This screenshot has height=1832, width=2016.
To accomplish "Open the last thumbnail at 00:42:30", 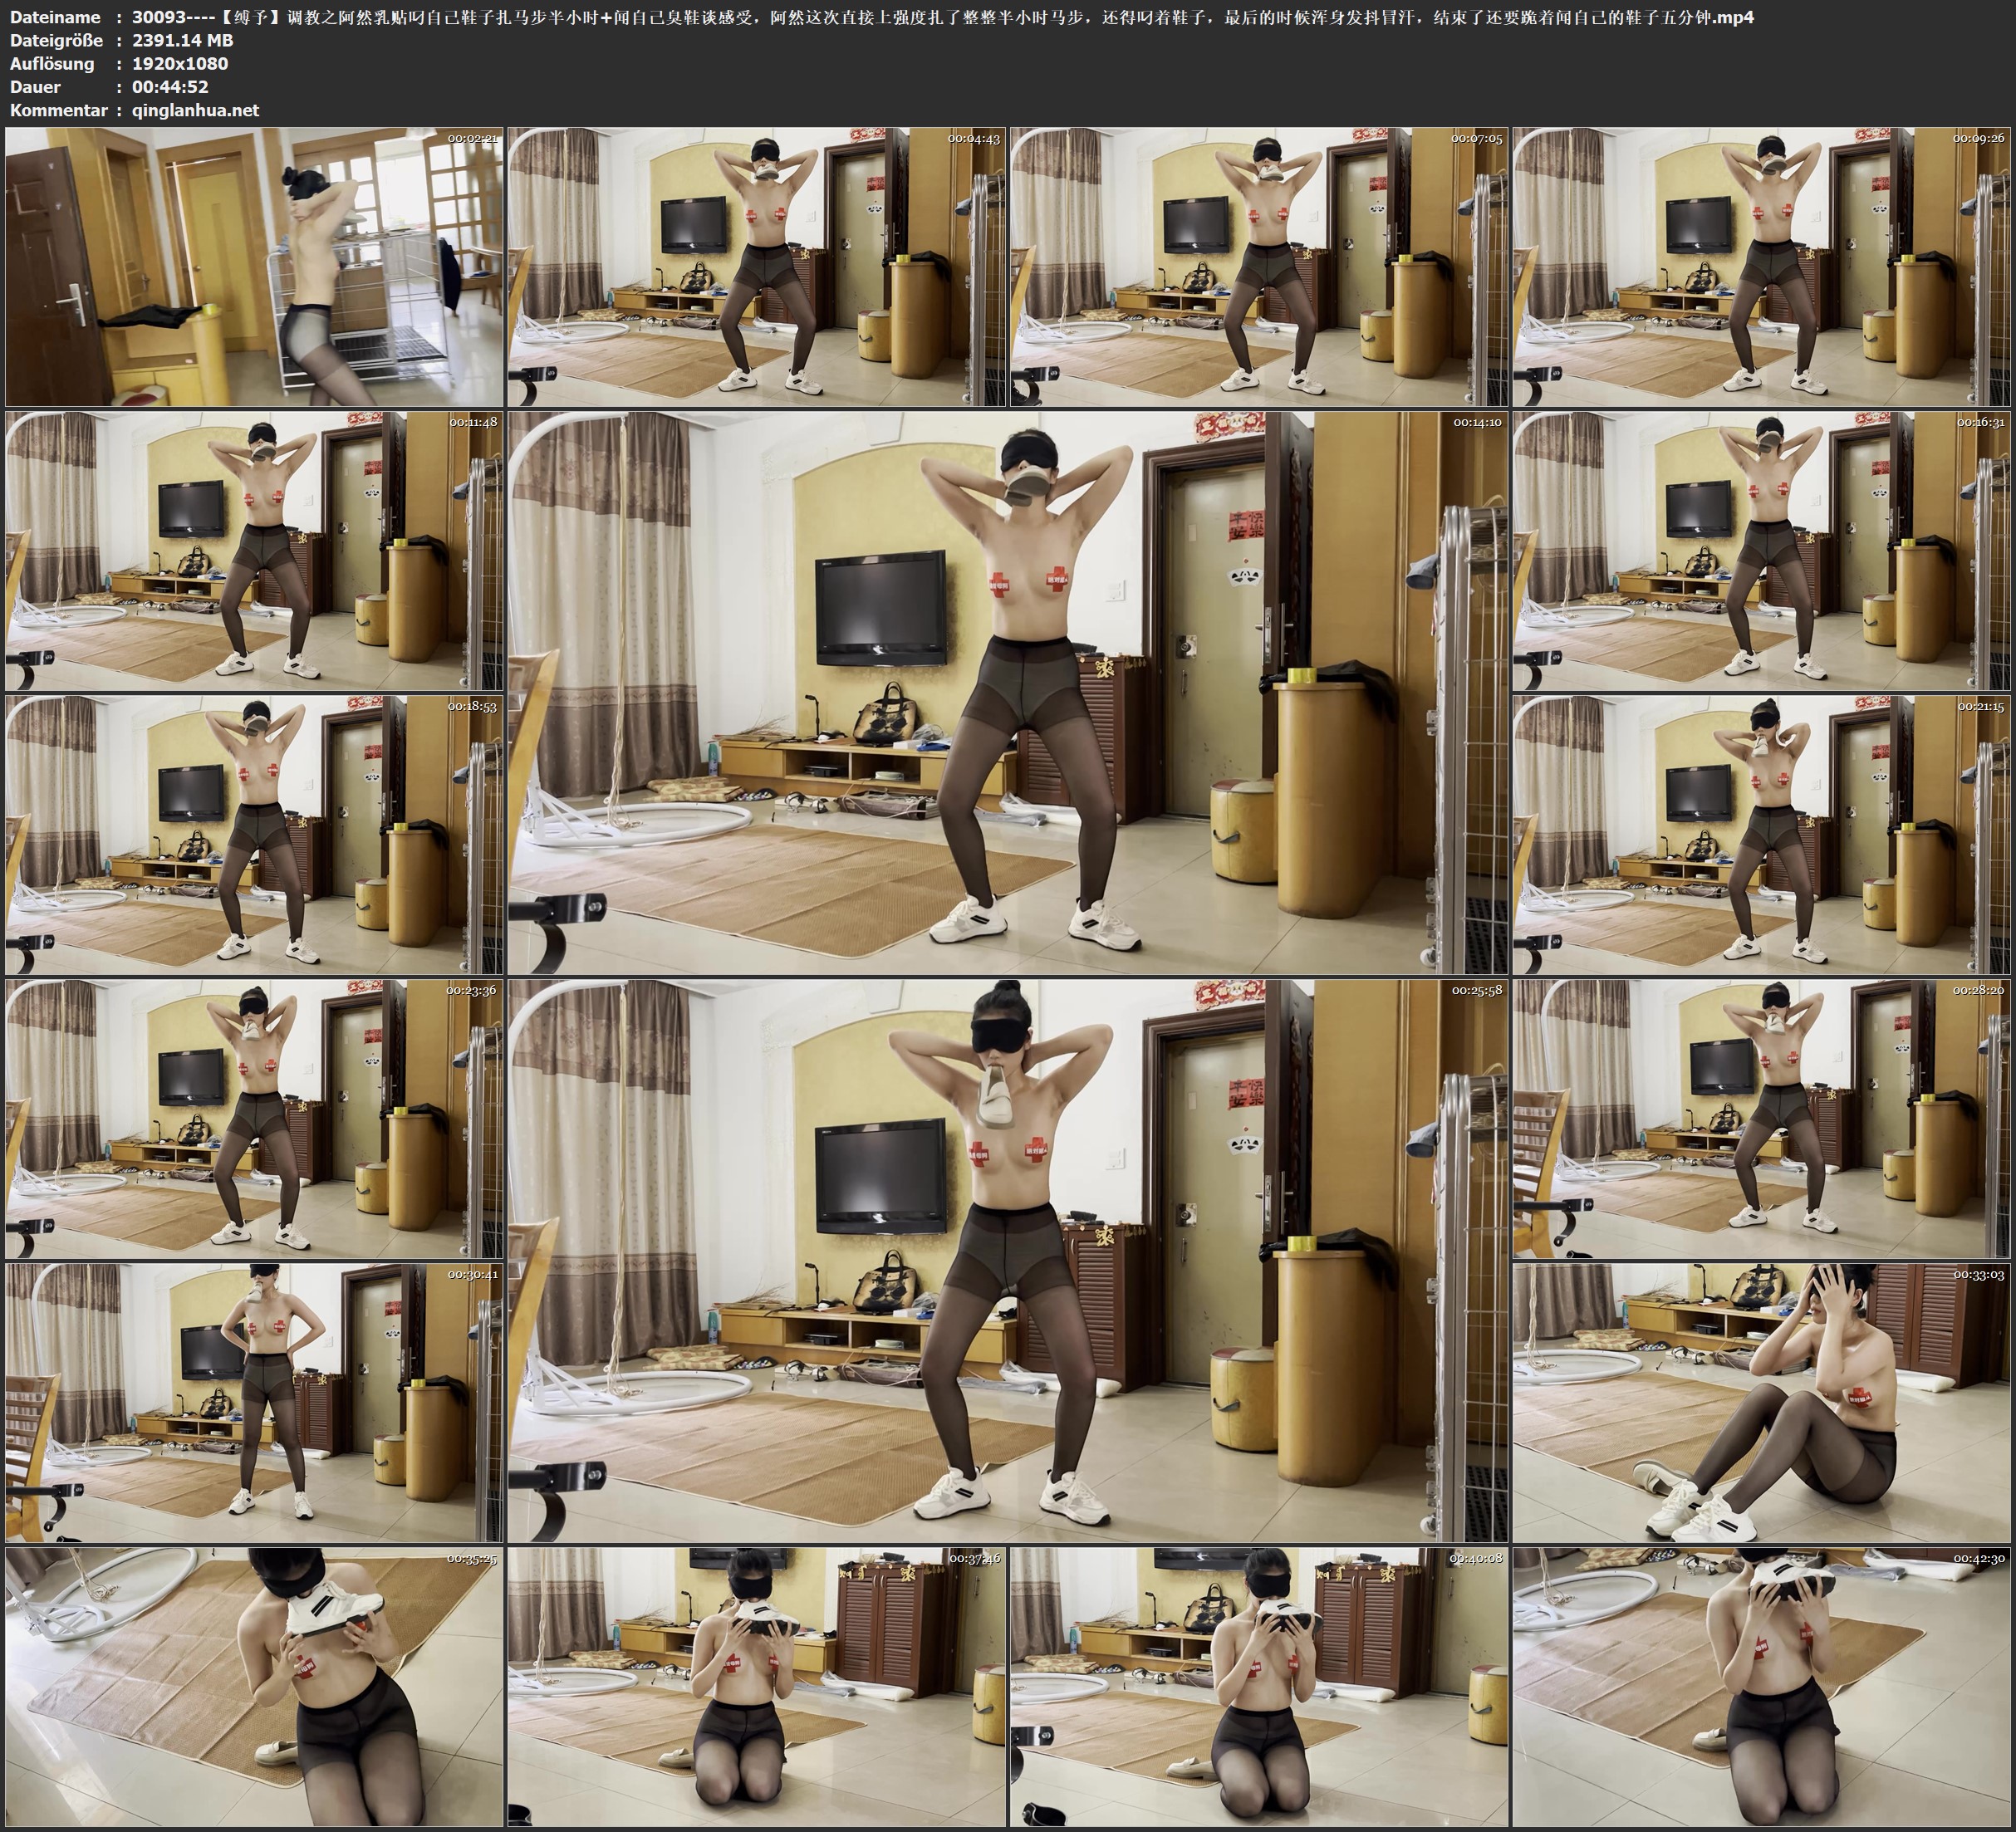I will point(1761,1686).
